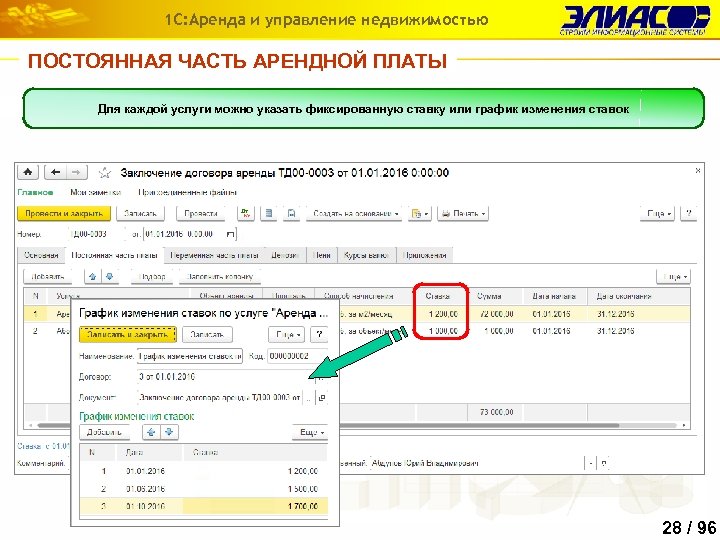Open the Документ field's linked item icon
Viewport: 720px width, 540px height.
(x=322, y=398)
